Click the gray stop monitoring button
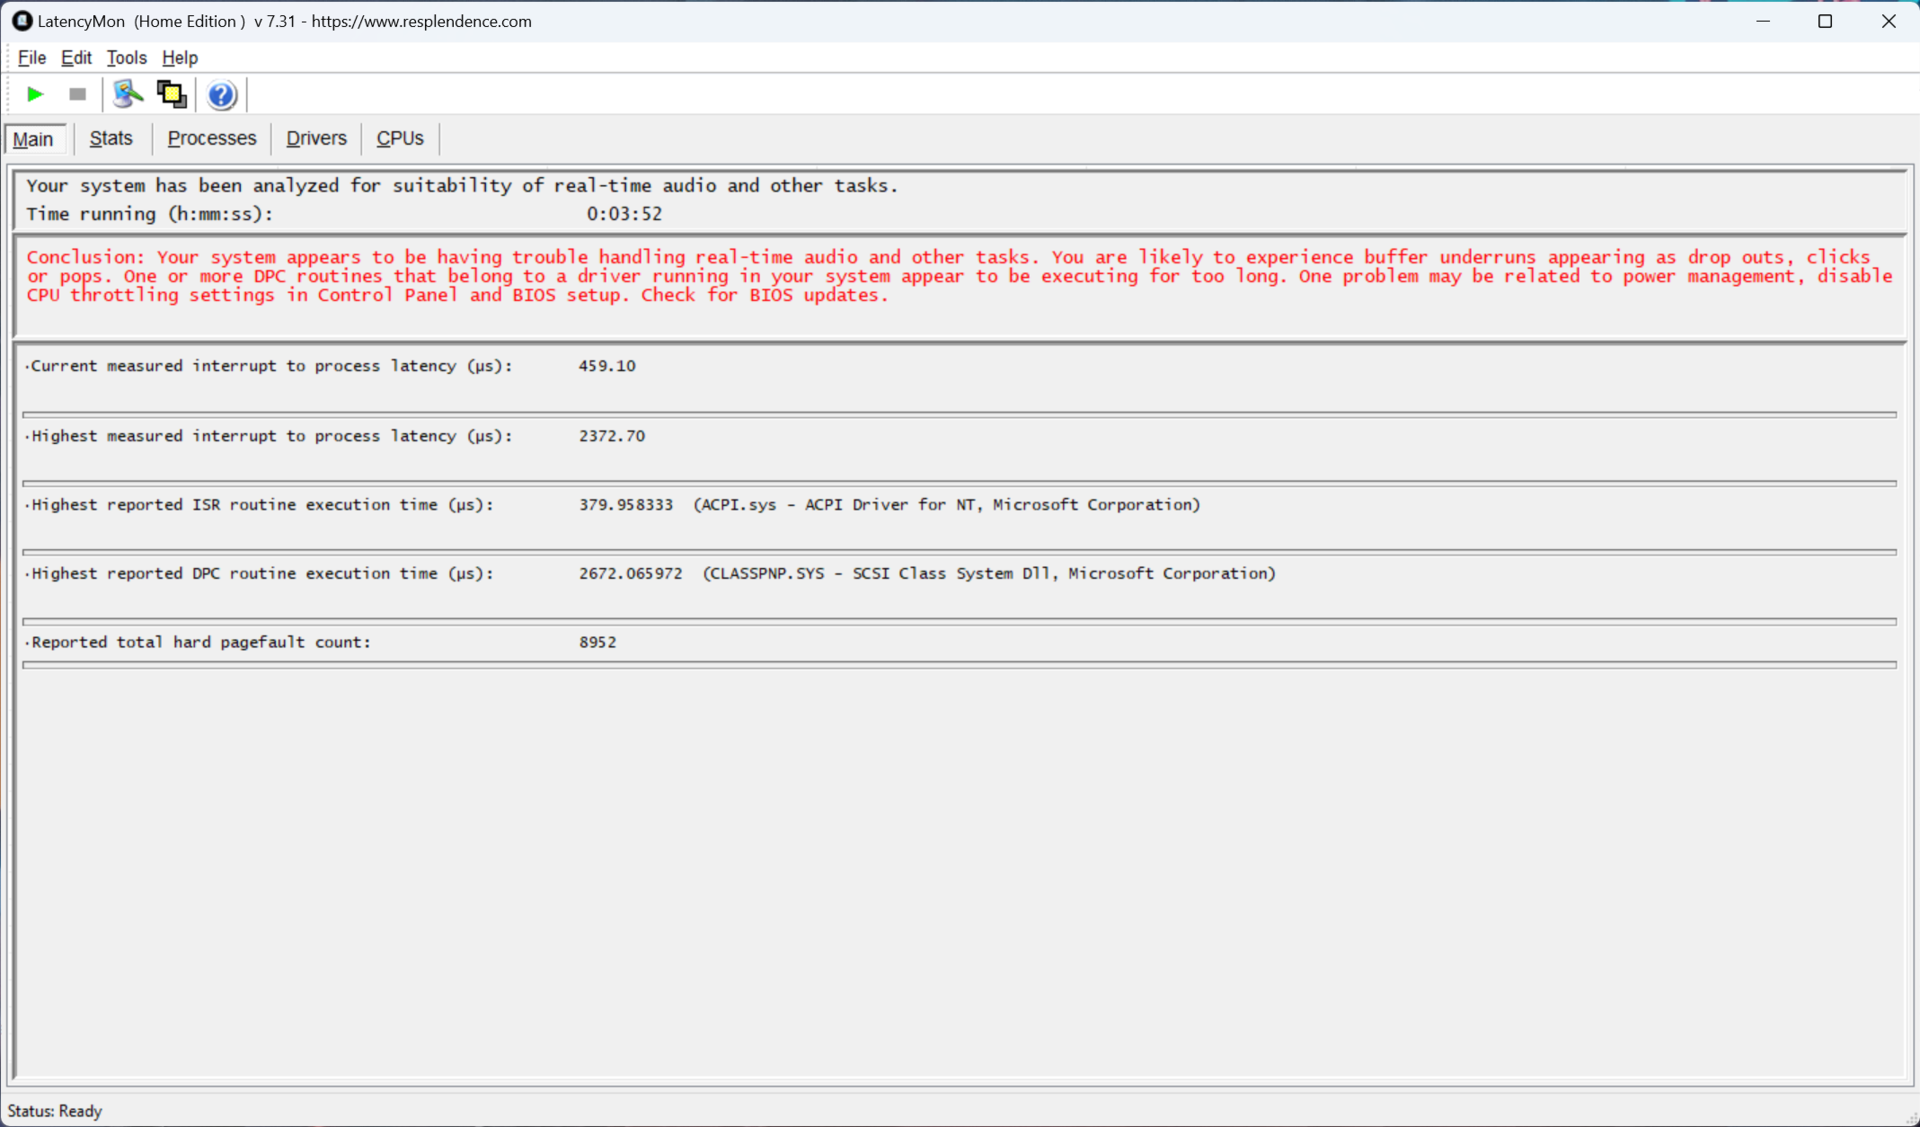 tap(77, 94)
